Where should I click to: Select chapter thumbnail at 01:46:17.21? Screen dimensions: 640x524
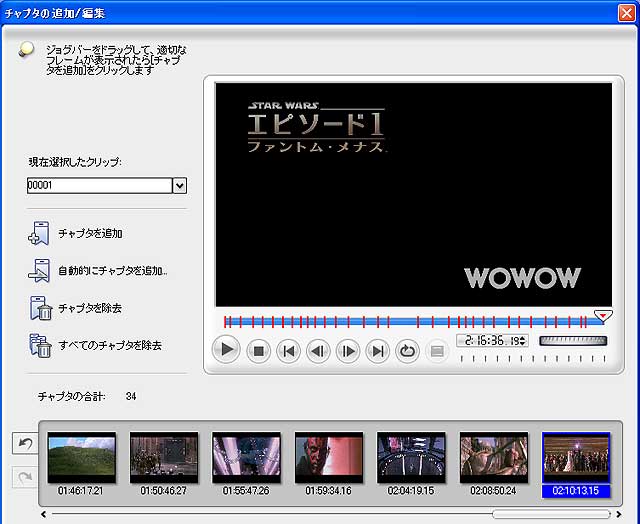(82, 457)
